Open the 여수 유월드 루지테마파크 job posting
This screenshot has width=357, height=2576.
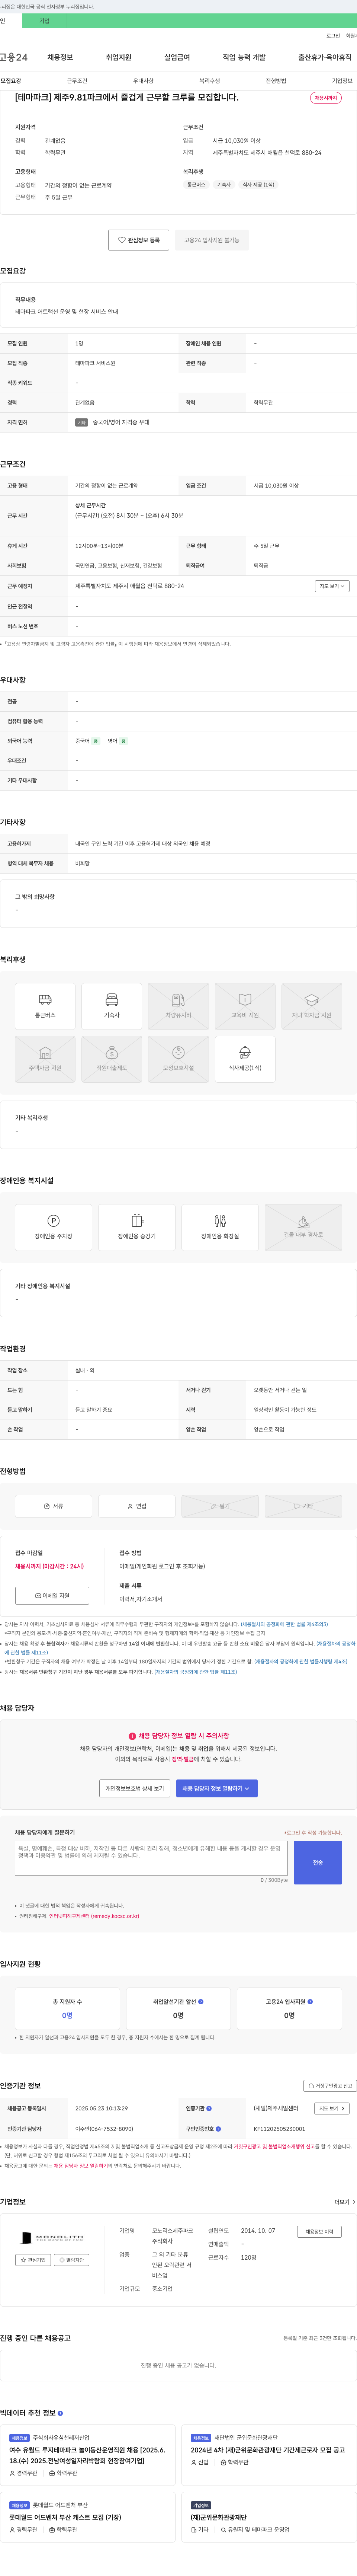point(88,2455)
